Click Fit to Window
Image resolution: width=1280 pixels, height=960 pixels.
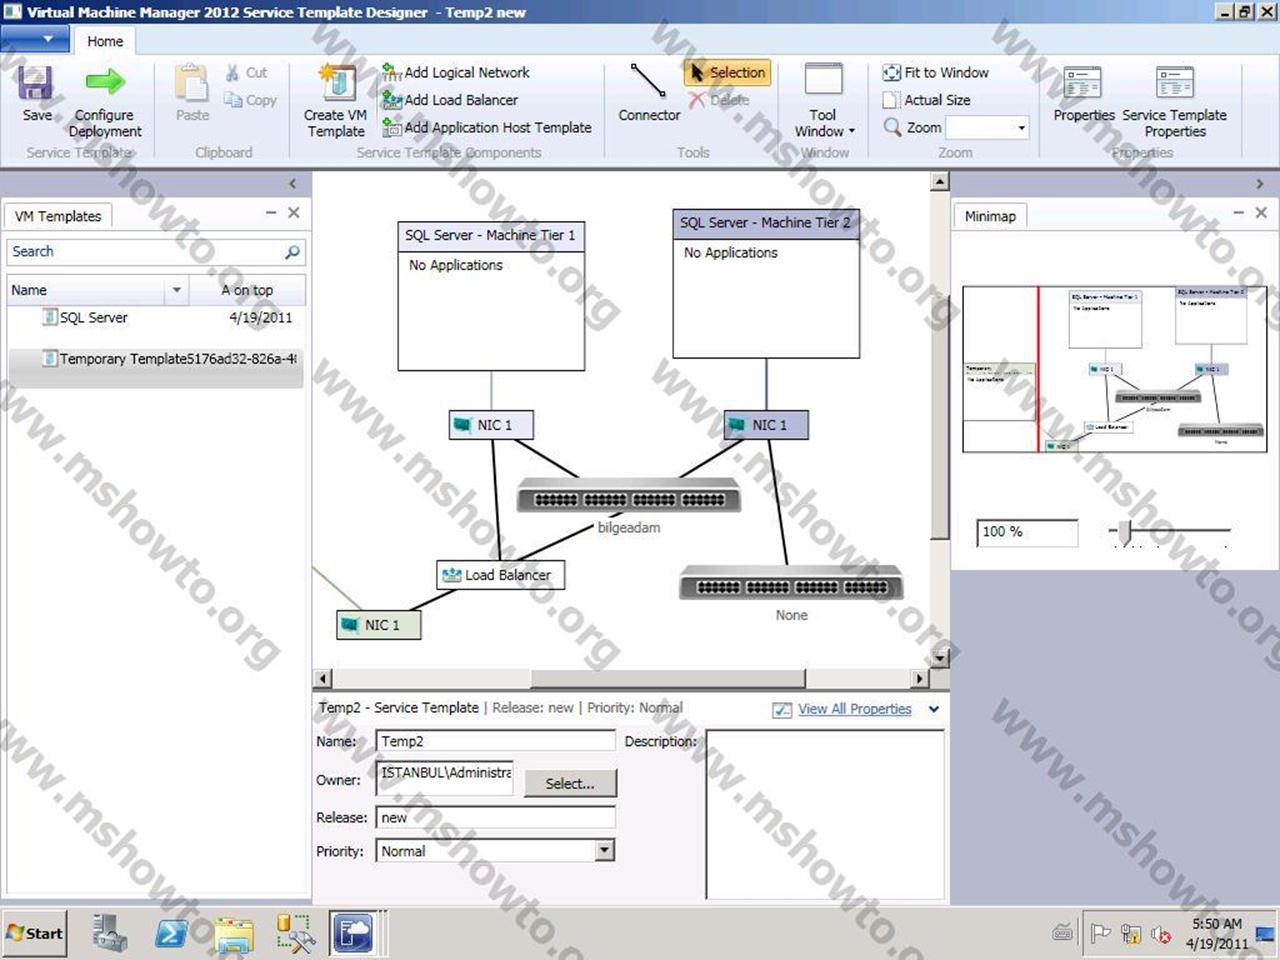[936, 72]
